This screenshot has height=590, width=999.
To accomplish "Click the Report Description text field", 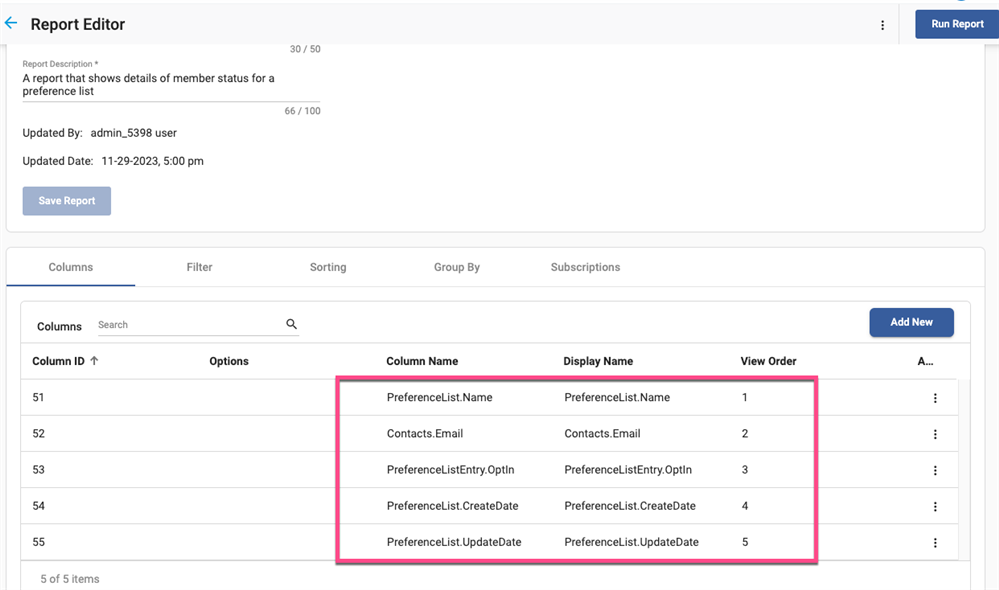I will (170, 84).
